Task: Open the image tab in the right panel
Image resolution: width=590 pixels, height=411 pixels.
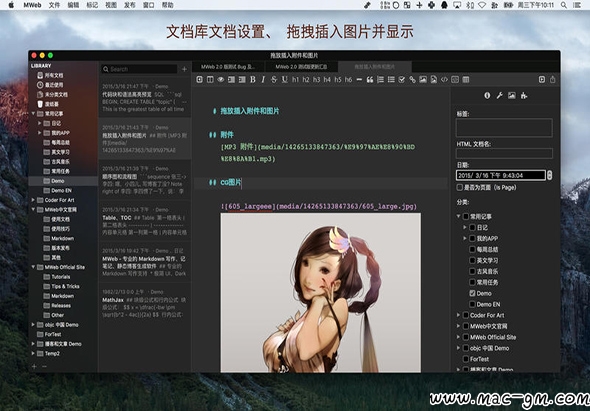Action: click(x=512, y=96)
